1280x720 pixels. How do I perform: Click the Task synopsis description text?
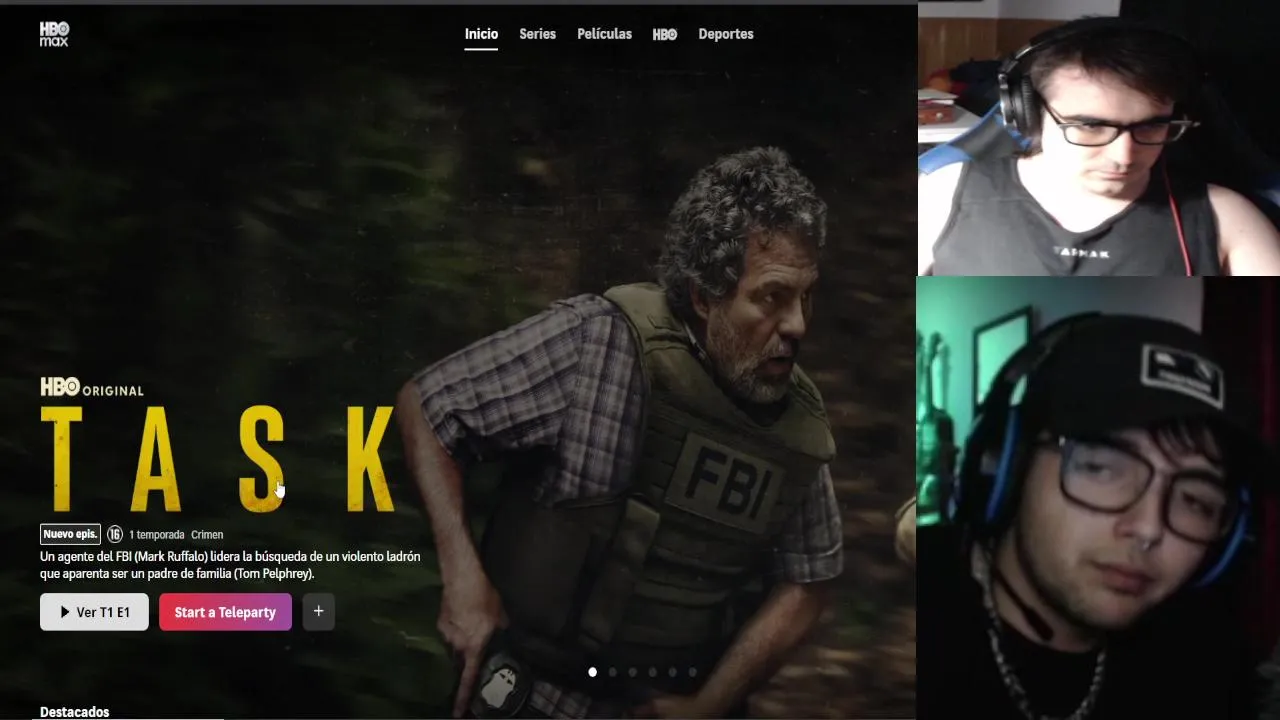coord(230,565)
